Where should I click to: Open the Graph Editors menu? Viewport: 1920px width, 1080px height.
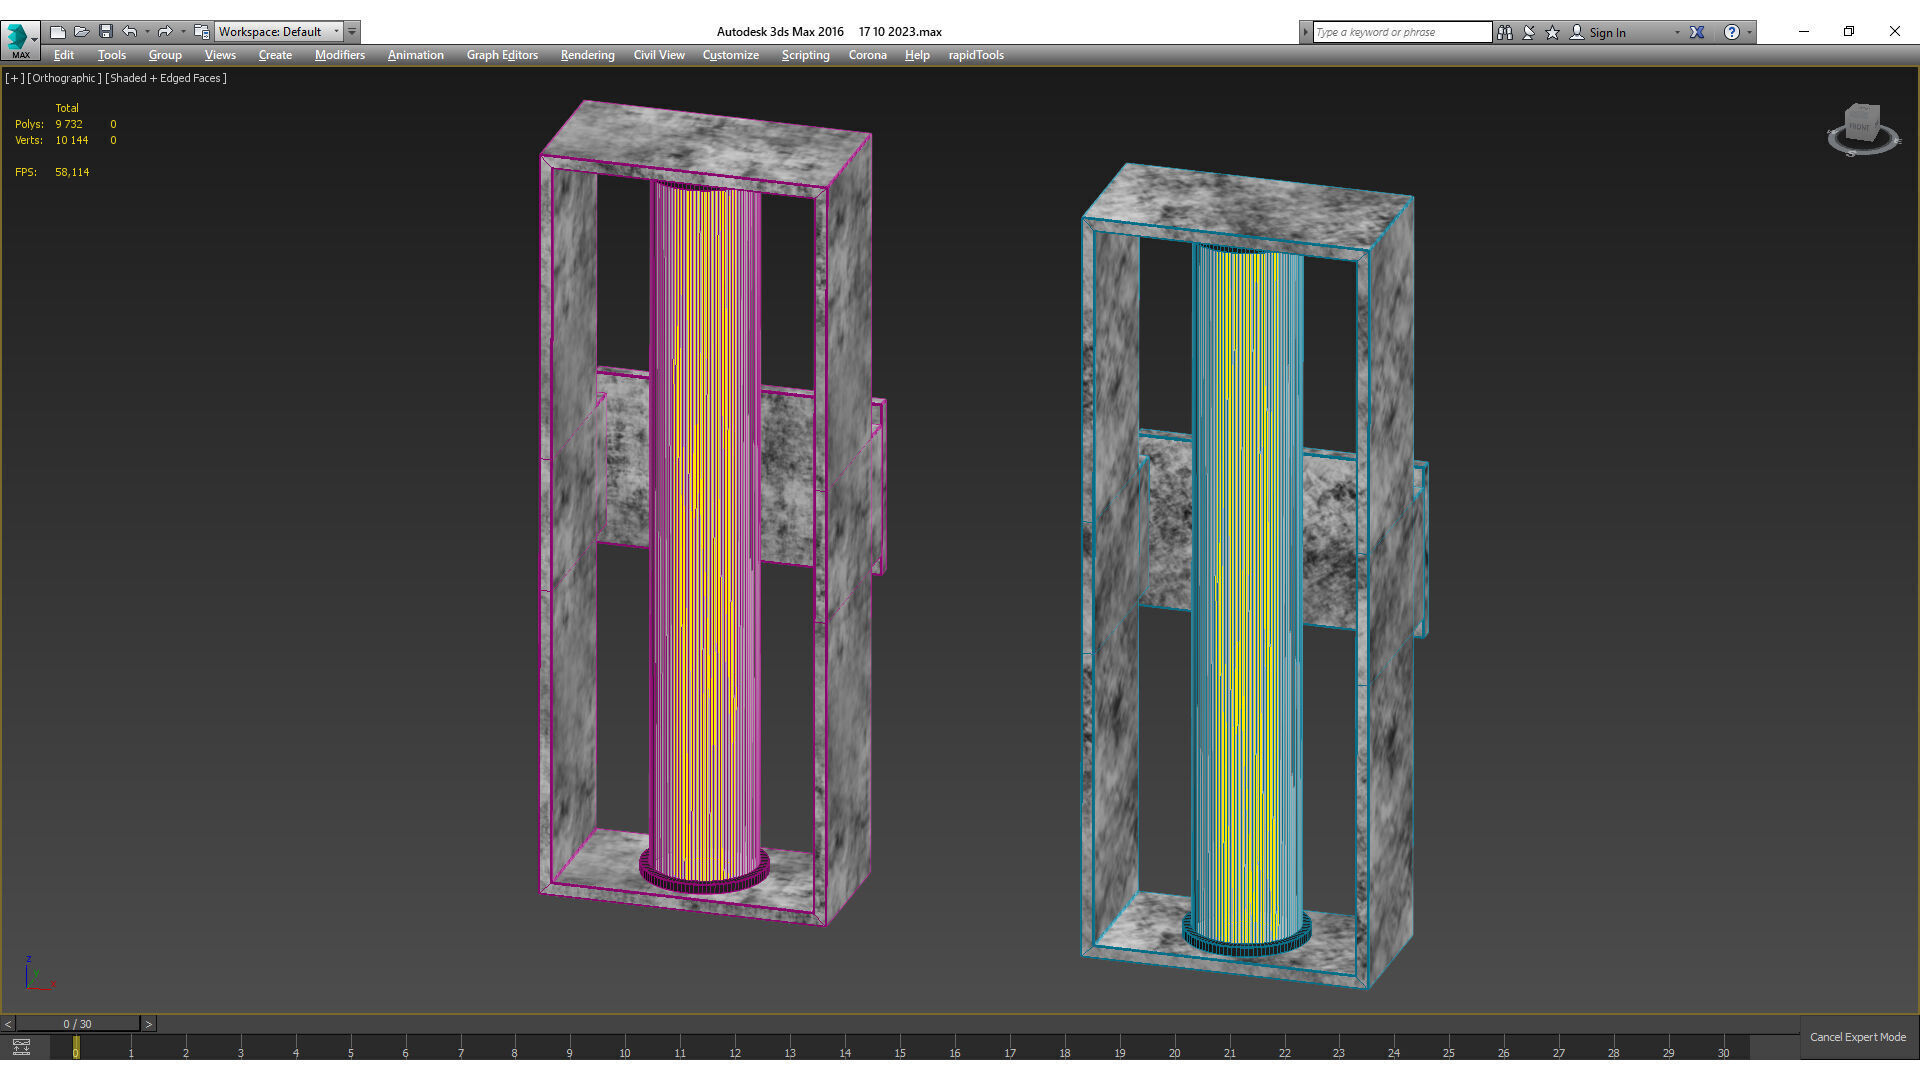click(502, 55)
